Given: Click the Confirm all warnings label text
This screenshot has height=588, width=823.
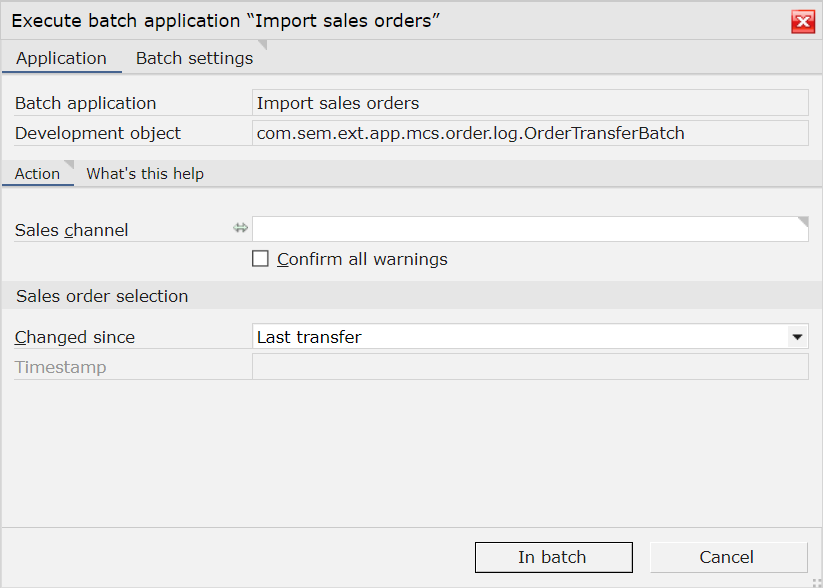Looking at the screenshot, I should [x=362, y=259].
